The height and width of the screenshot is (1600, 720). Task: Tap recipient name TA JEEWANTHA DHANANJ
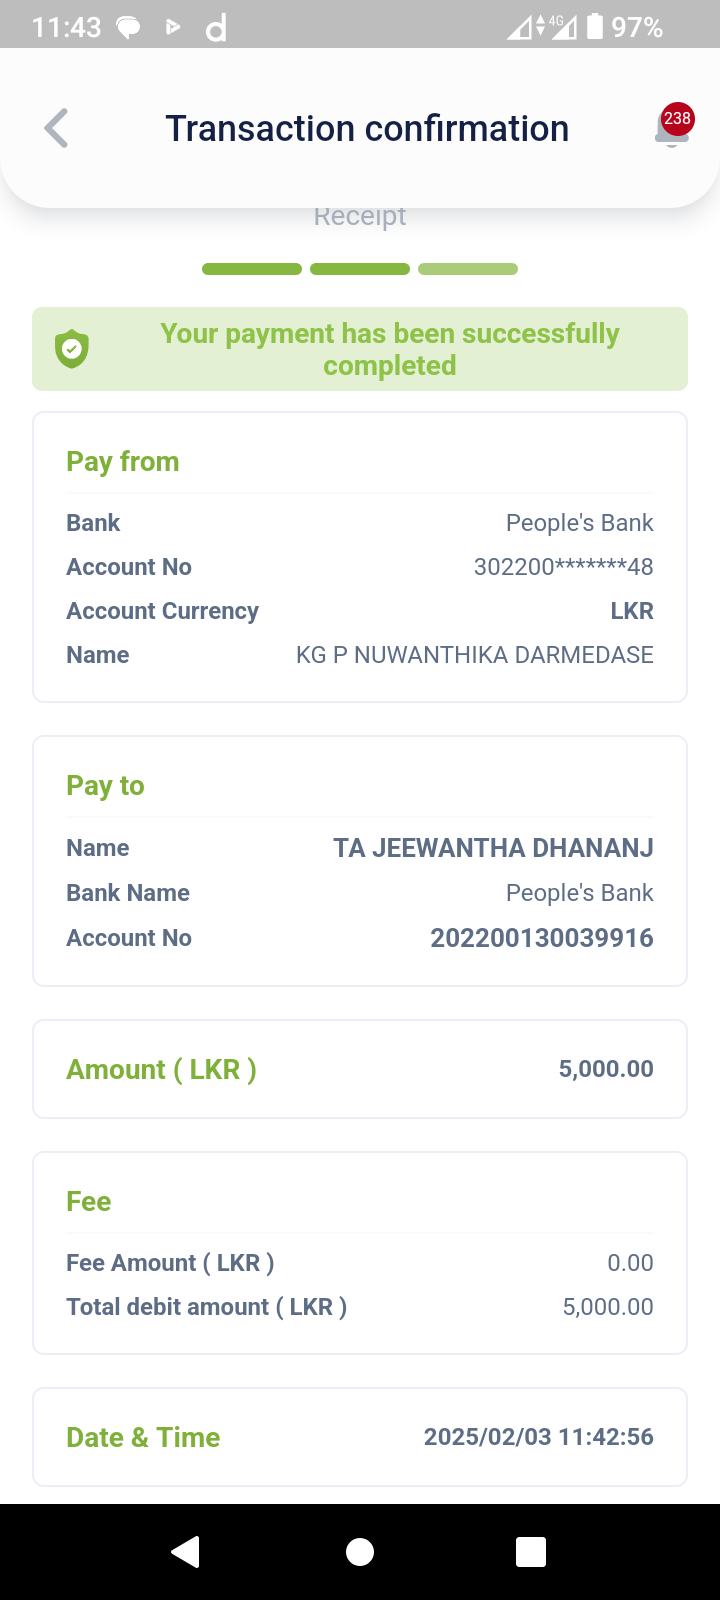coord(493,848)
